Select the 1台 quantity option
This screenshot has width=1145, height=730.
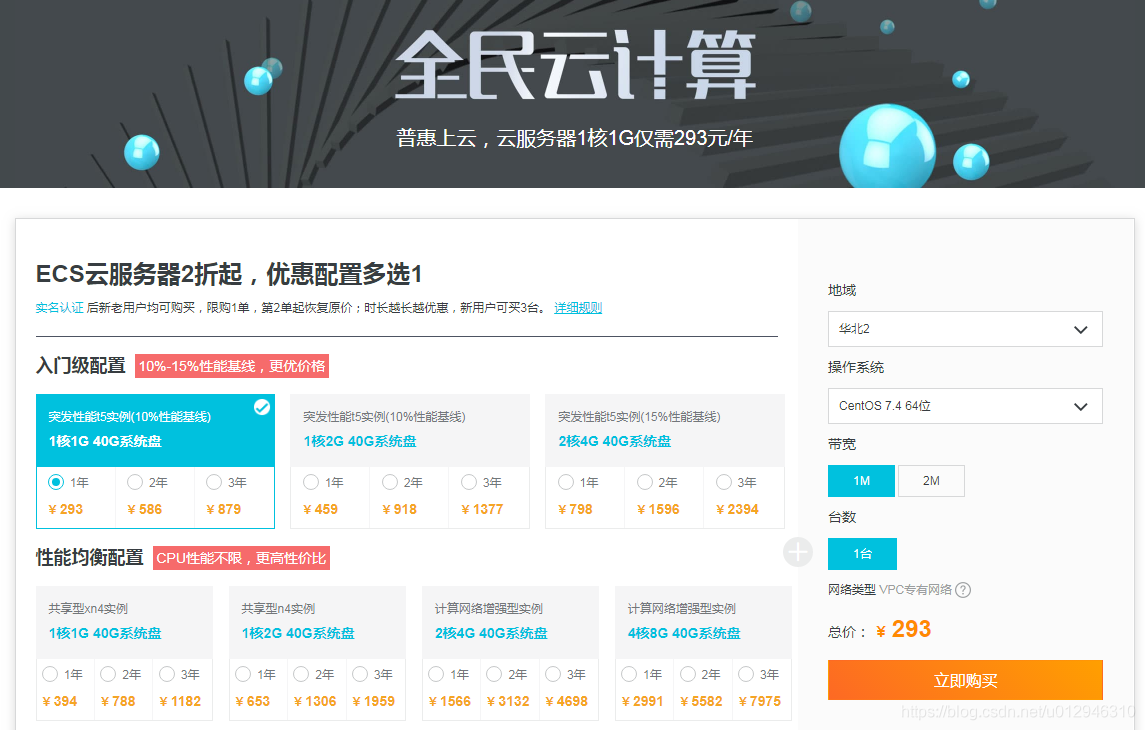pyautogui.click(x=862, y=554)
